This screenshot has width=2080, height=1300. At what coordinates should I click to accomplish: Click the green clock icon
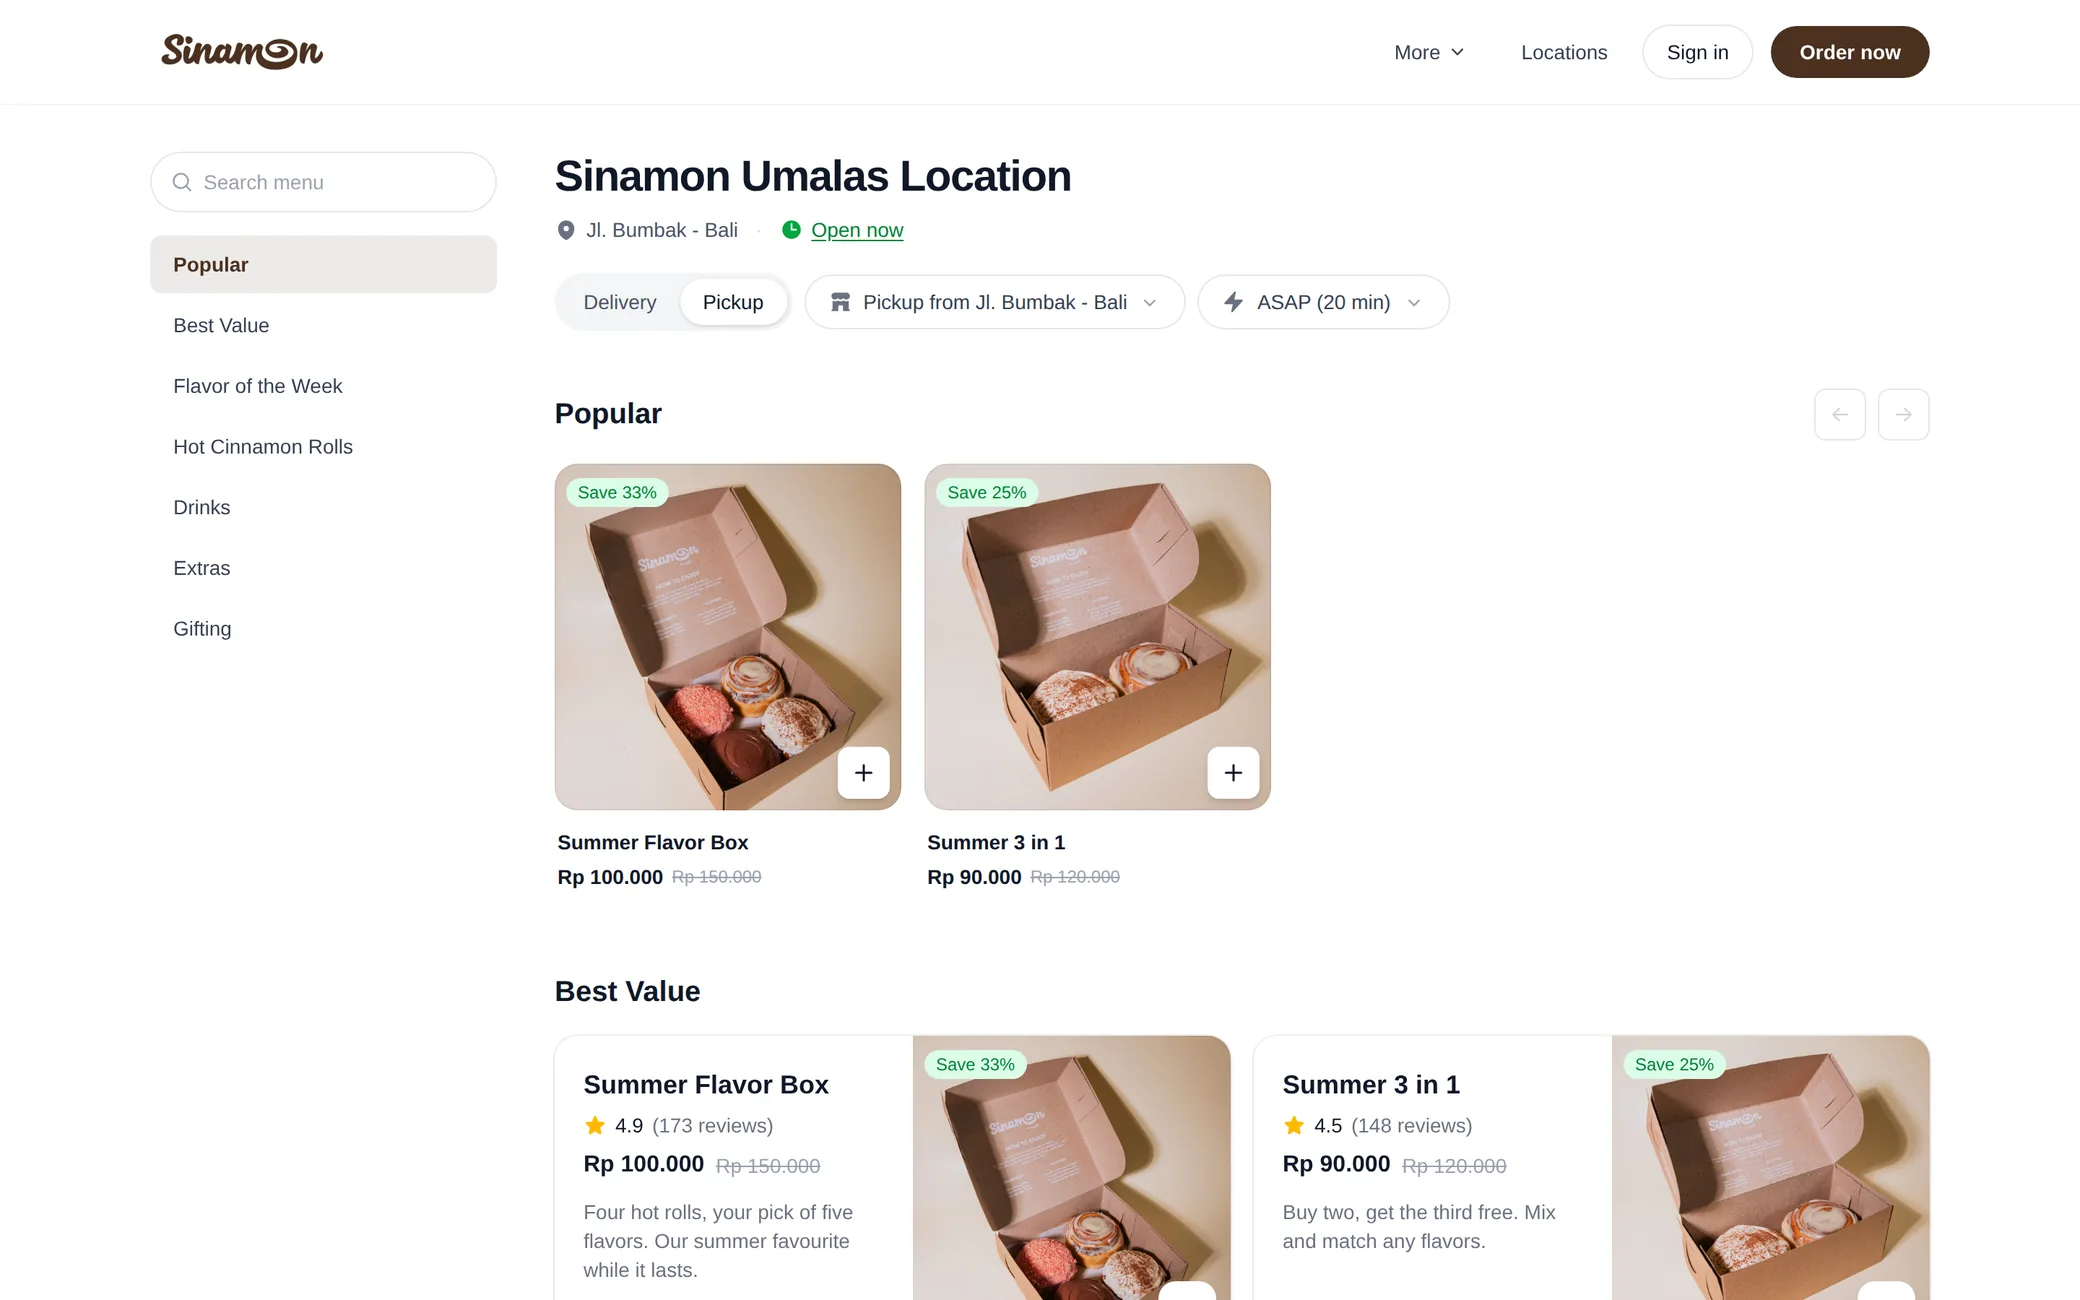791,230
